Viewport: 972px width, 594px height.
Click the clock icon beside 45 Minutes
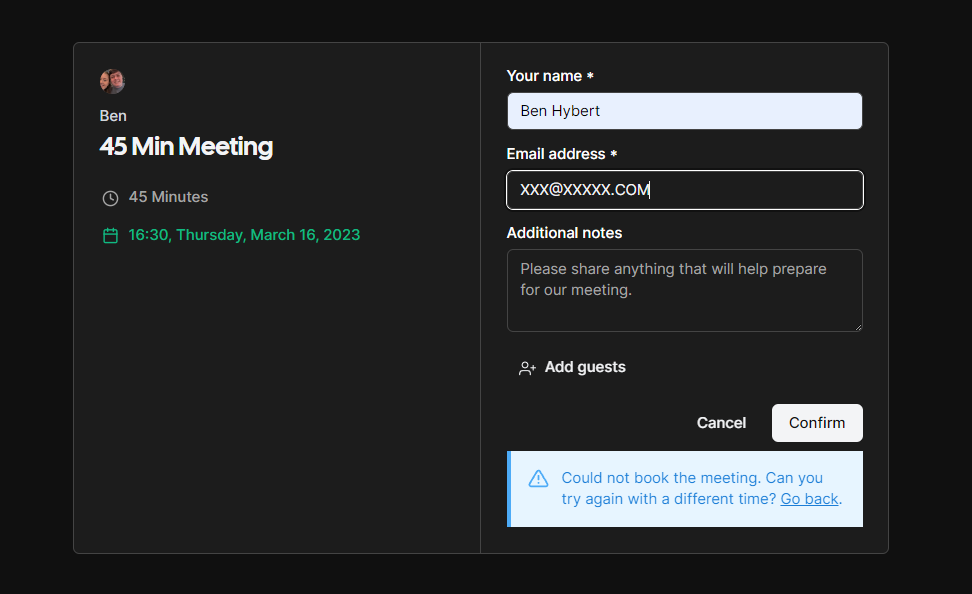click(110, 197)
